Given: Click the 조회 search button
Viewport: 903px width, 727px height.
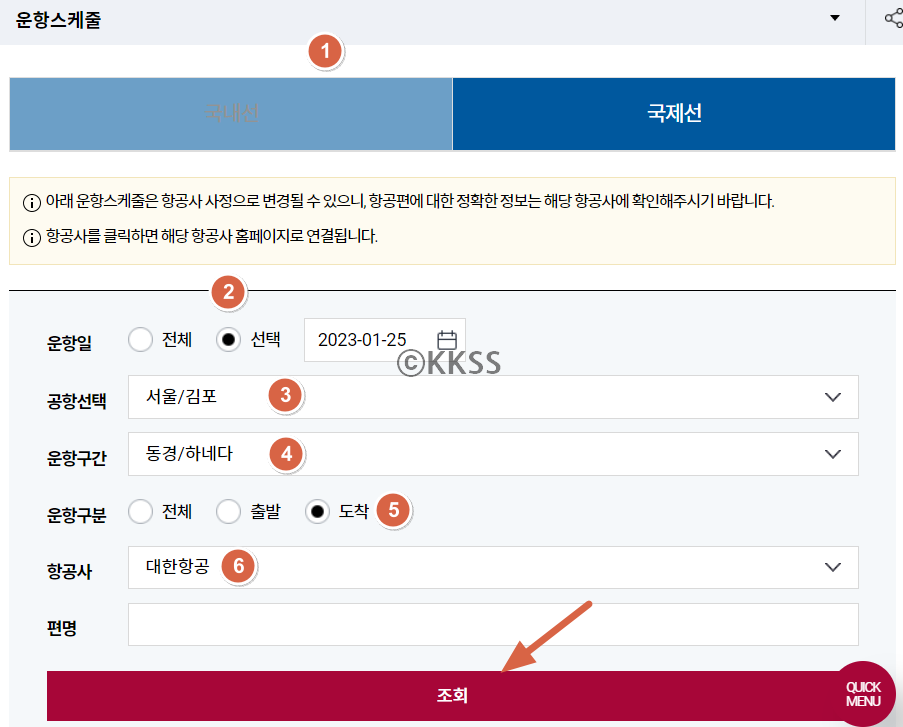Looking at the screenshot, I should (450, 695).
